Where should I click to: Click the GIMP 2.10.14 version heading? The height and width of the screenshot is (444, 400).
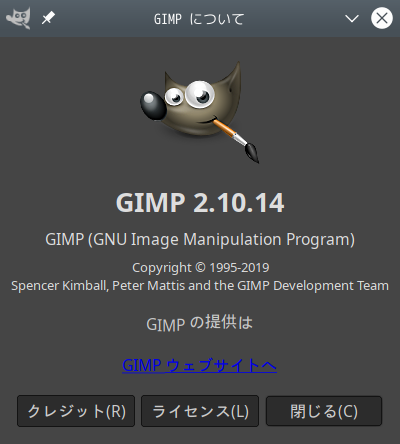[200, 203]
